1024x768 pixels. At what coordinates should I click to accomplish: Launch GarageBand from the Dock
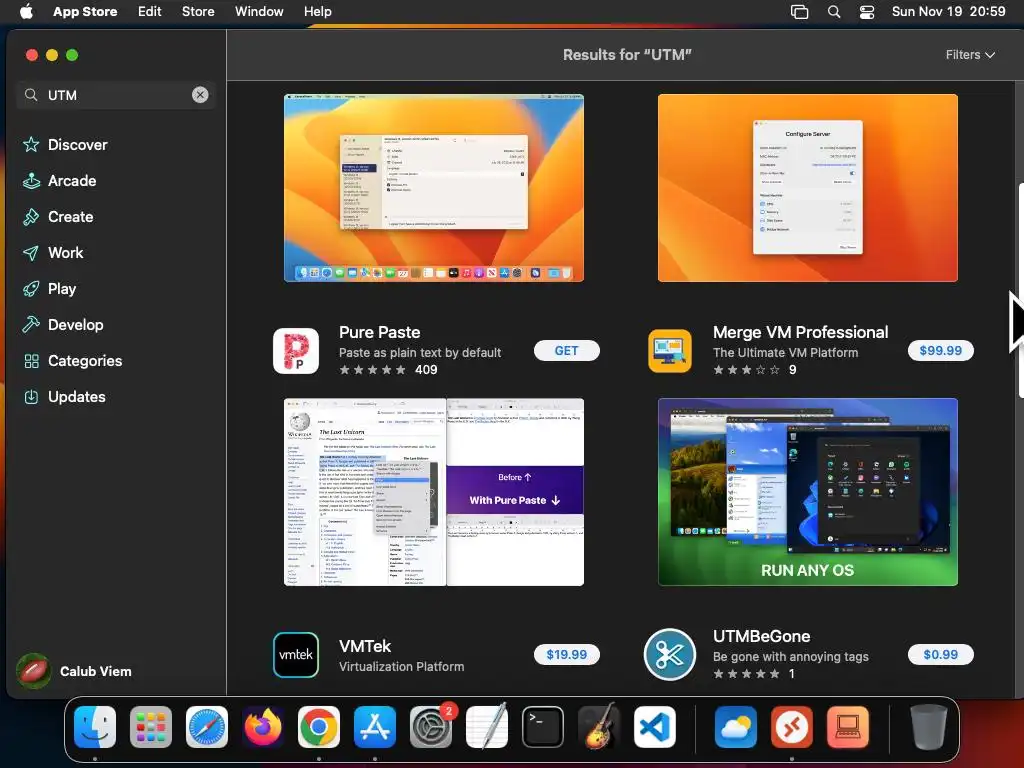click(x=599, y=727)
